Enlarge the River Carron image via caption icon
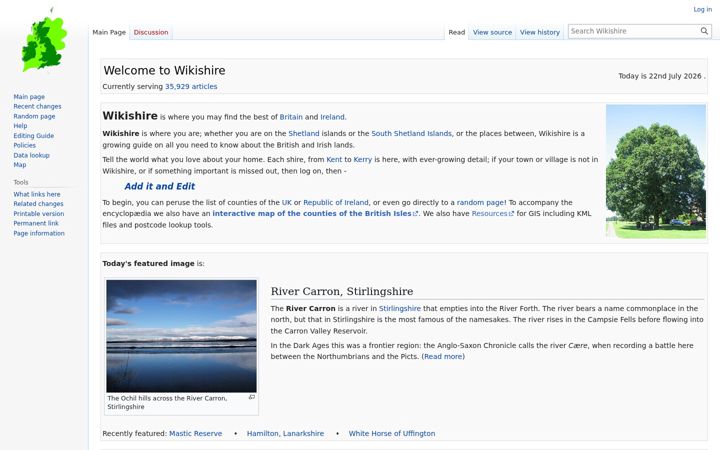Image resolution: width=720 pixels, height=450 pixels. [x=252, y=397]
